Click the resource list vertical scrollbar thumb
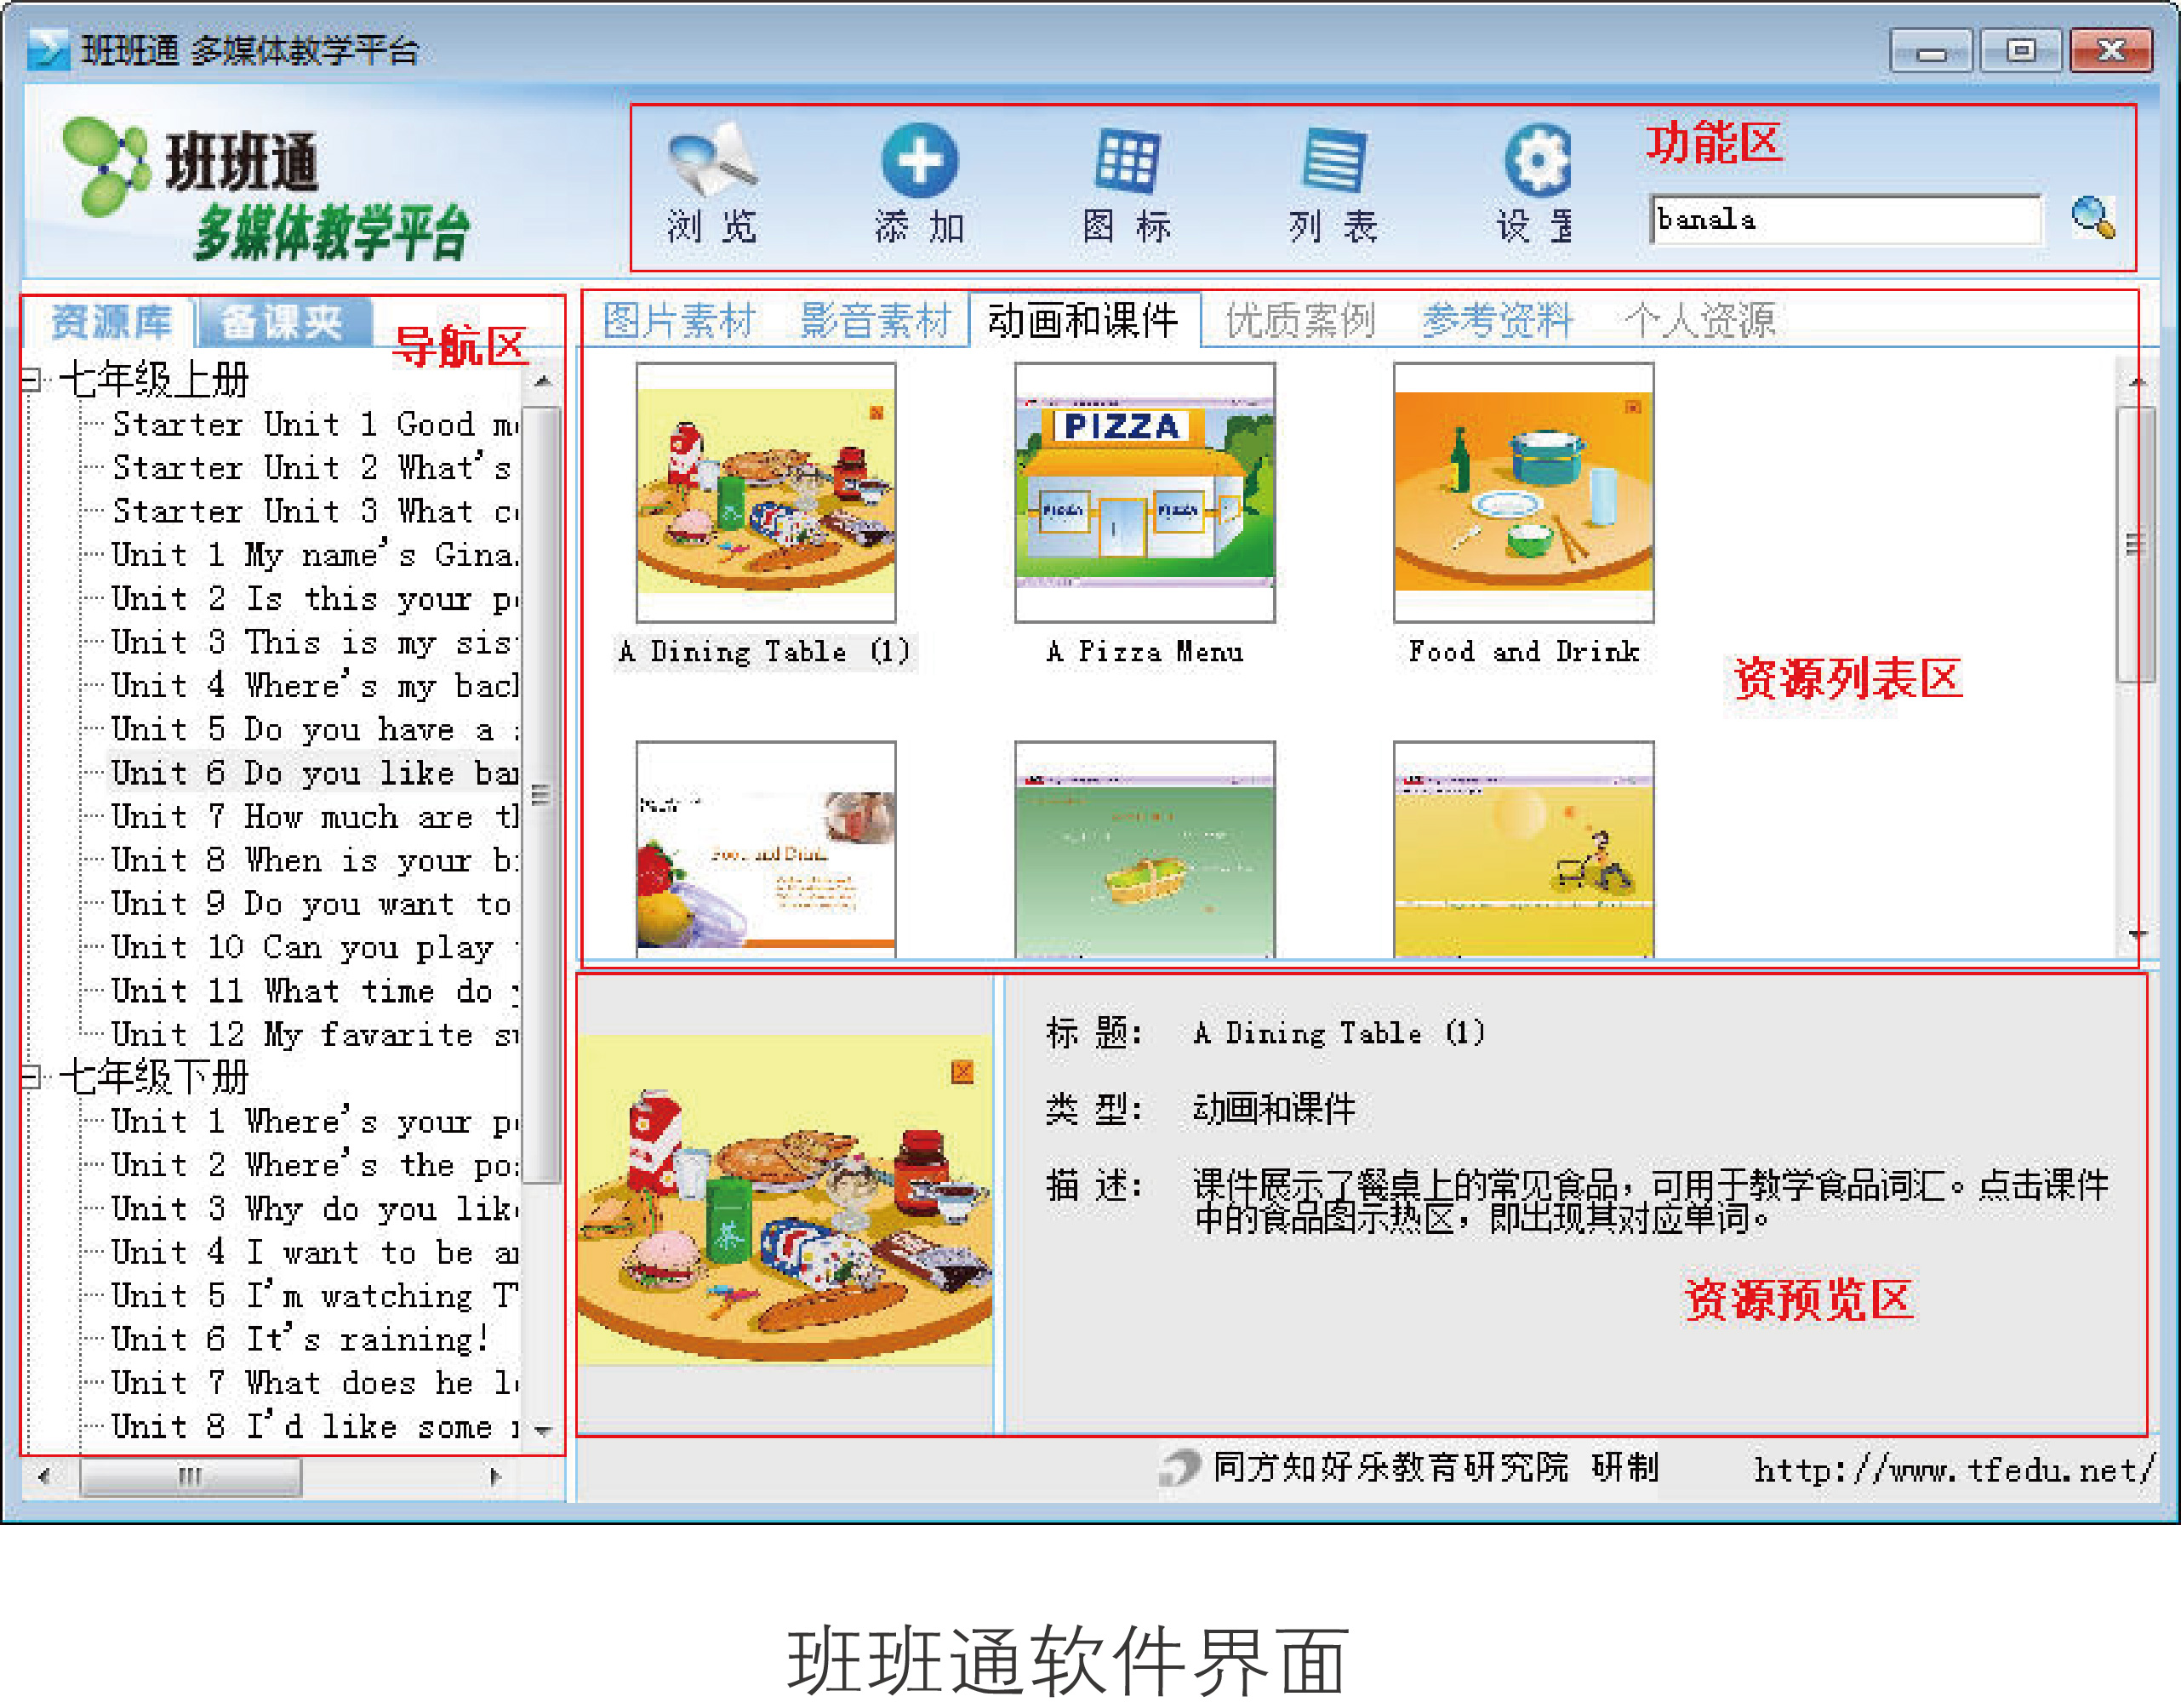 tap(2135, 545)
